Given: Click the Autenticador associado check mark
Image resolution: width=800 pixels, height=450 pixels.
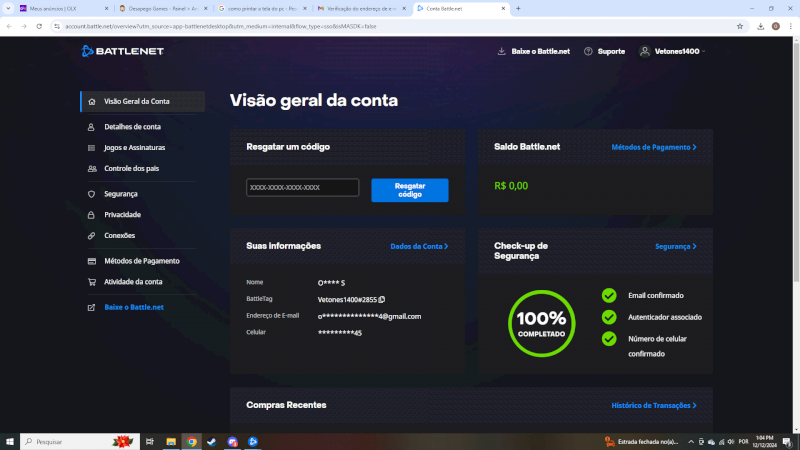Looking at the screenshot, I should coord(609,317).
